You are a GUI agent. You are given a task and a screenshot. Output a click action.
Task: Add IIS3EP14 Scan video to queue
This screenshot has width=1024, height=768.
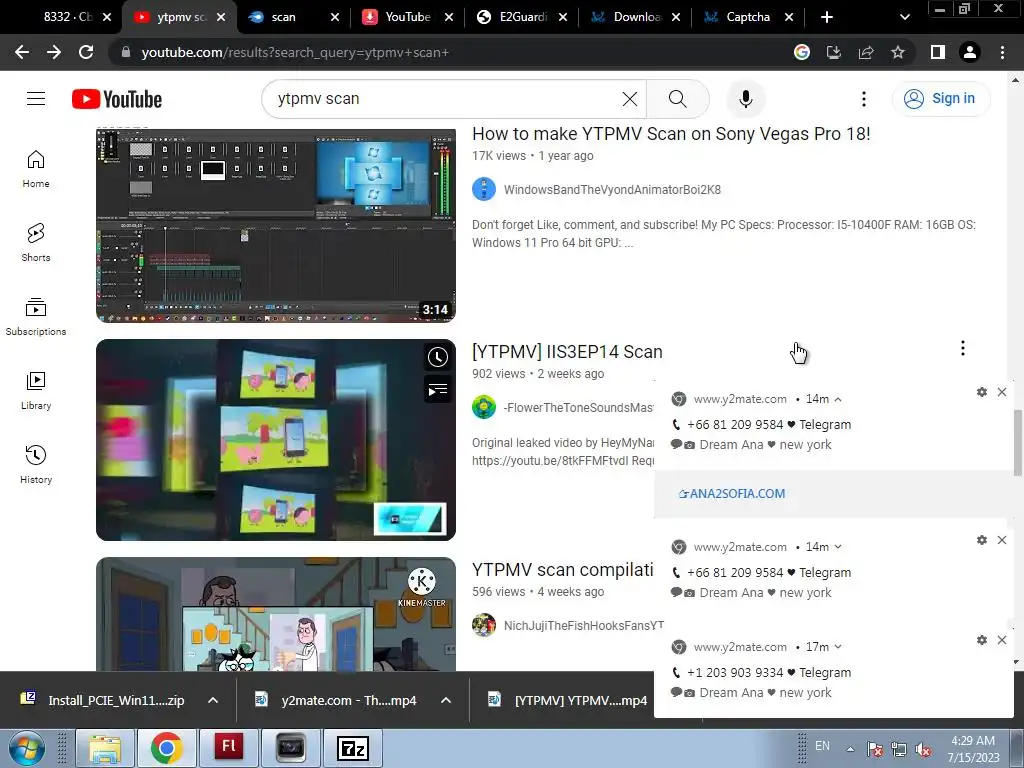tap(438, 390)
